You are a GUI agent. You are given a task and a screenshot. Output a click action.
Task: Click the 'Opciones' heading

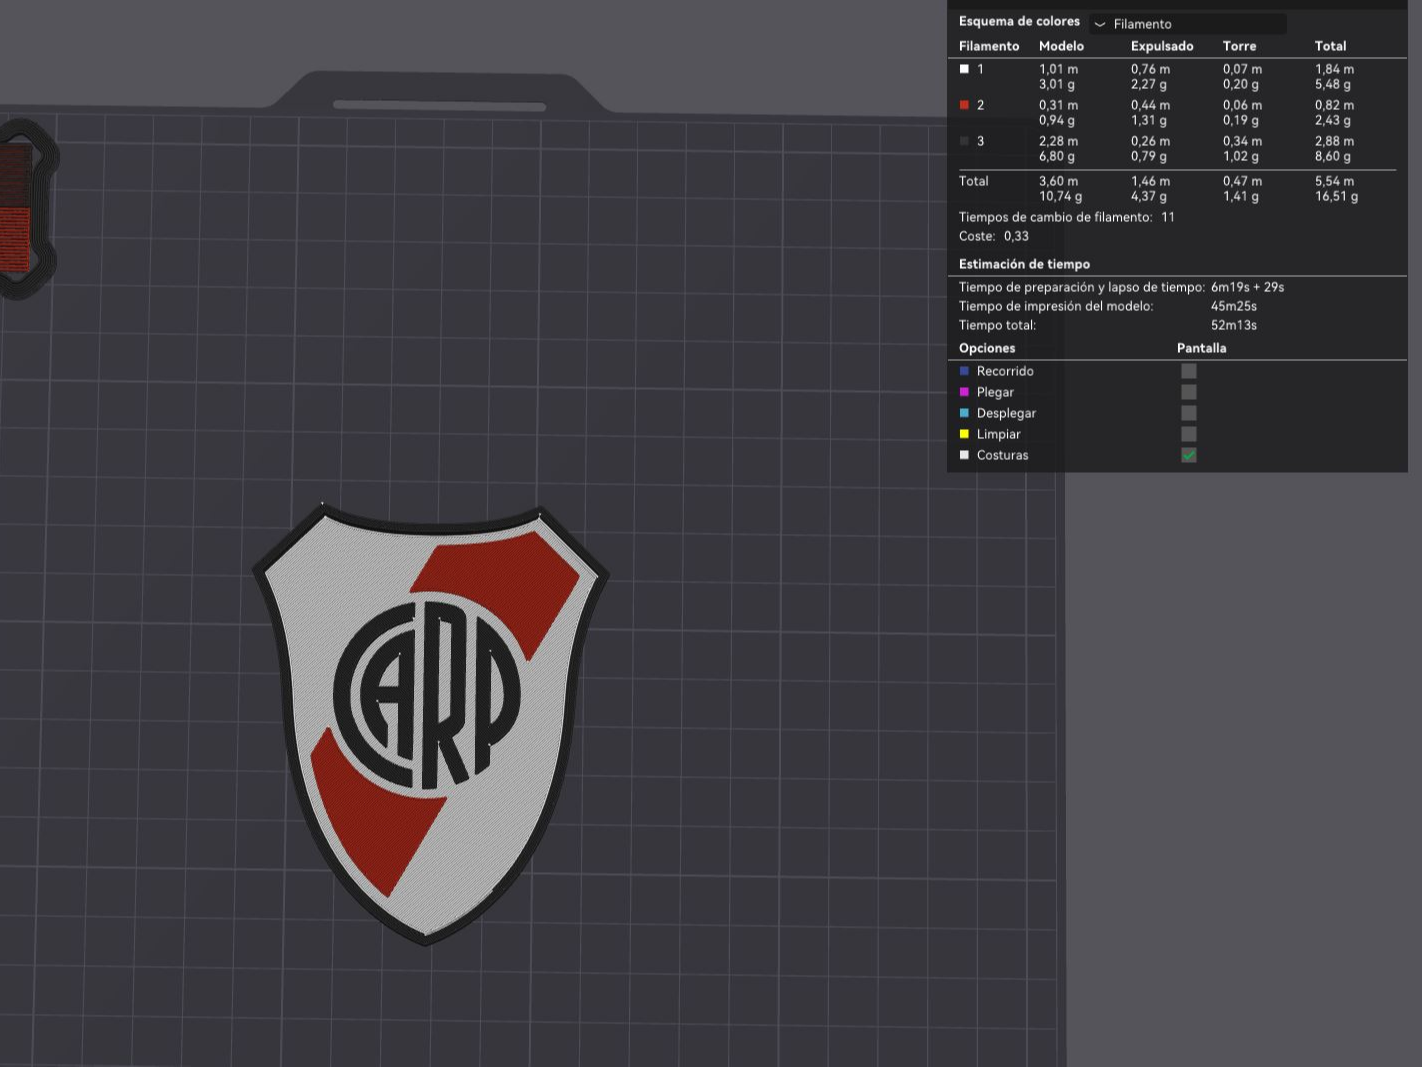pos(987,348)
